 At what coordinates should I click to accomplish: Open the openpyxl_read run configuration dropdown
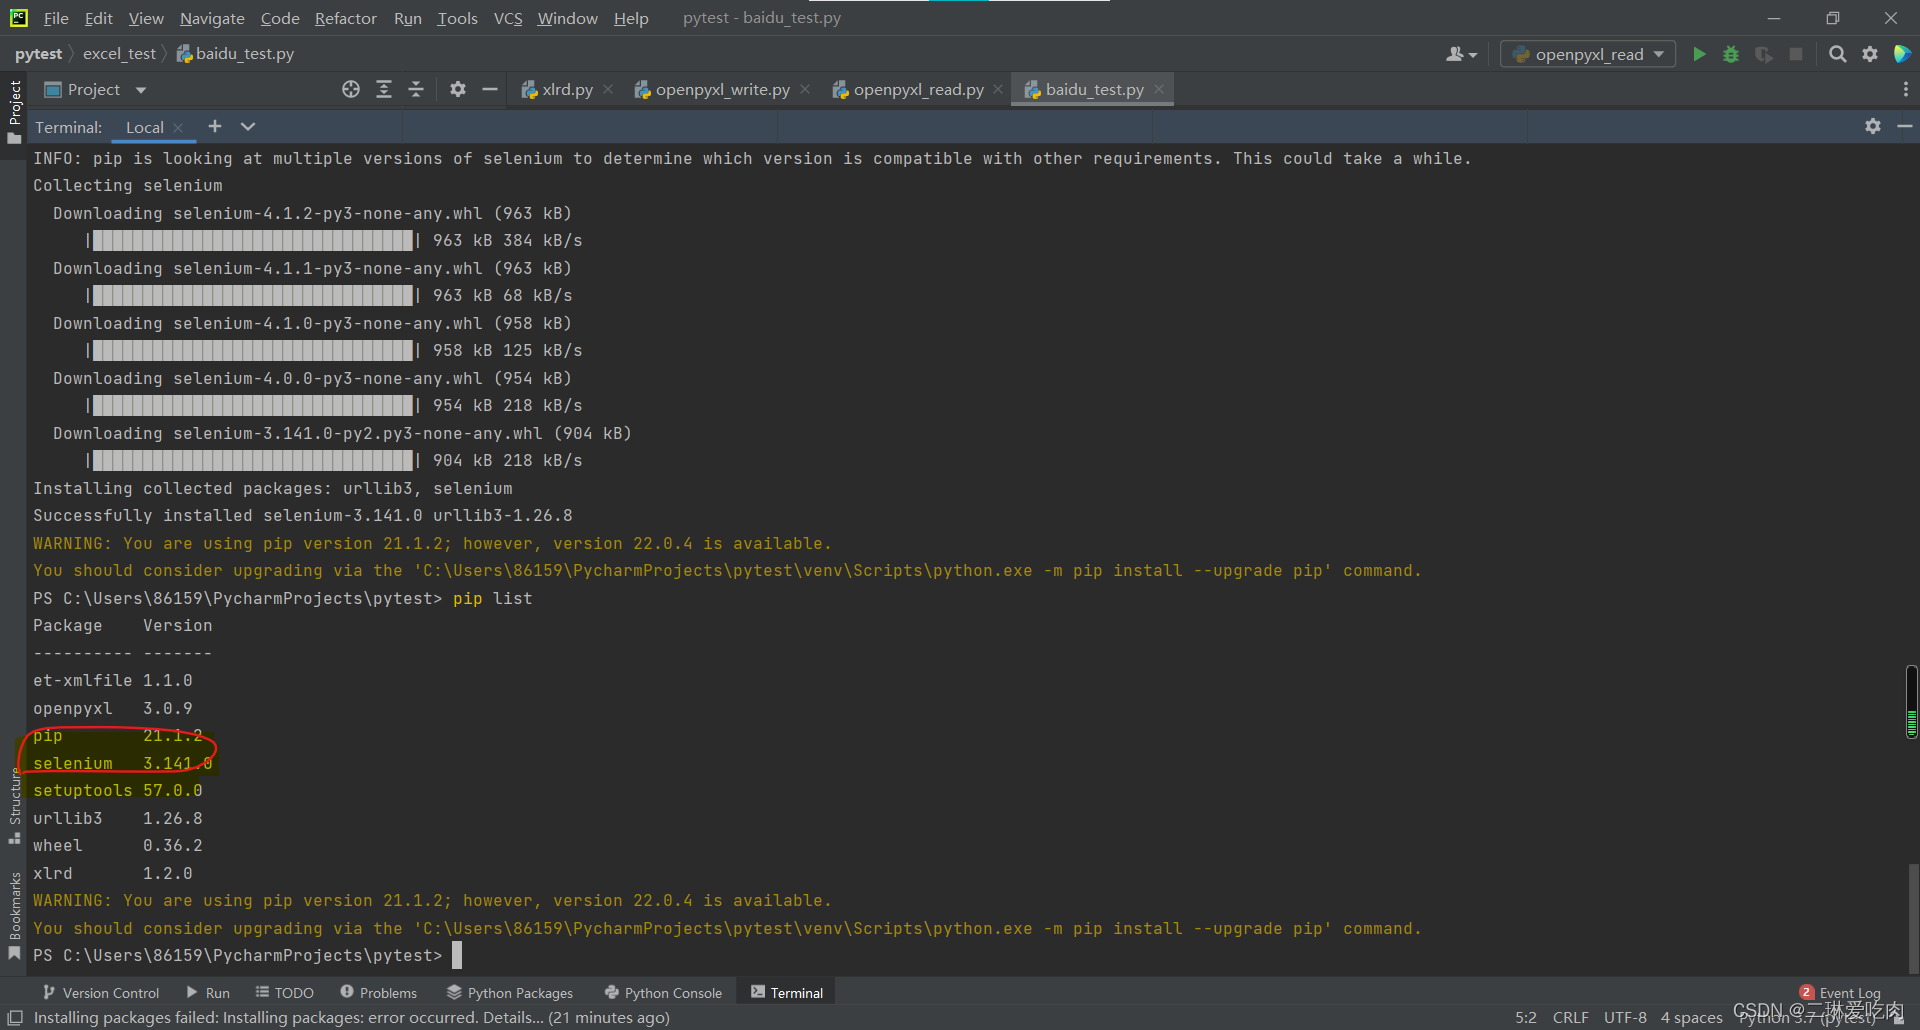click(1656, 54)
